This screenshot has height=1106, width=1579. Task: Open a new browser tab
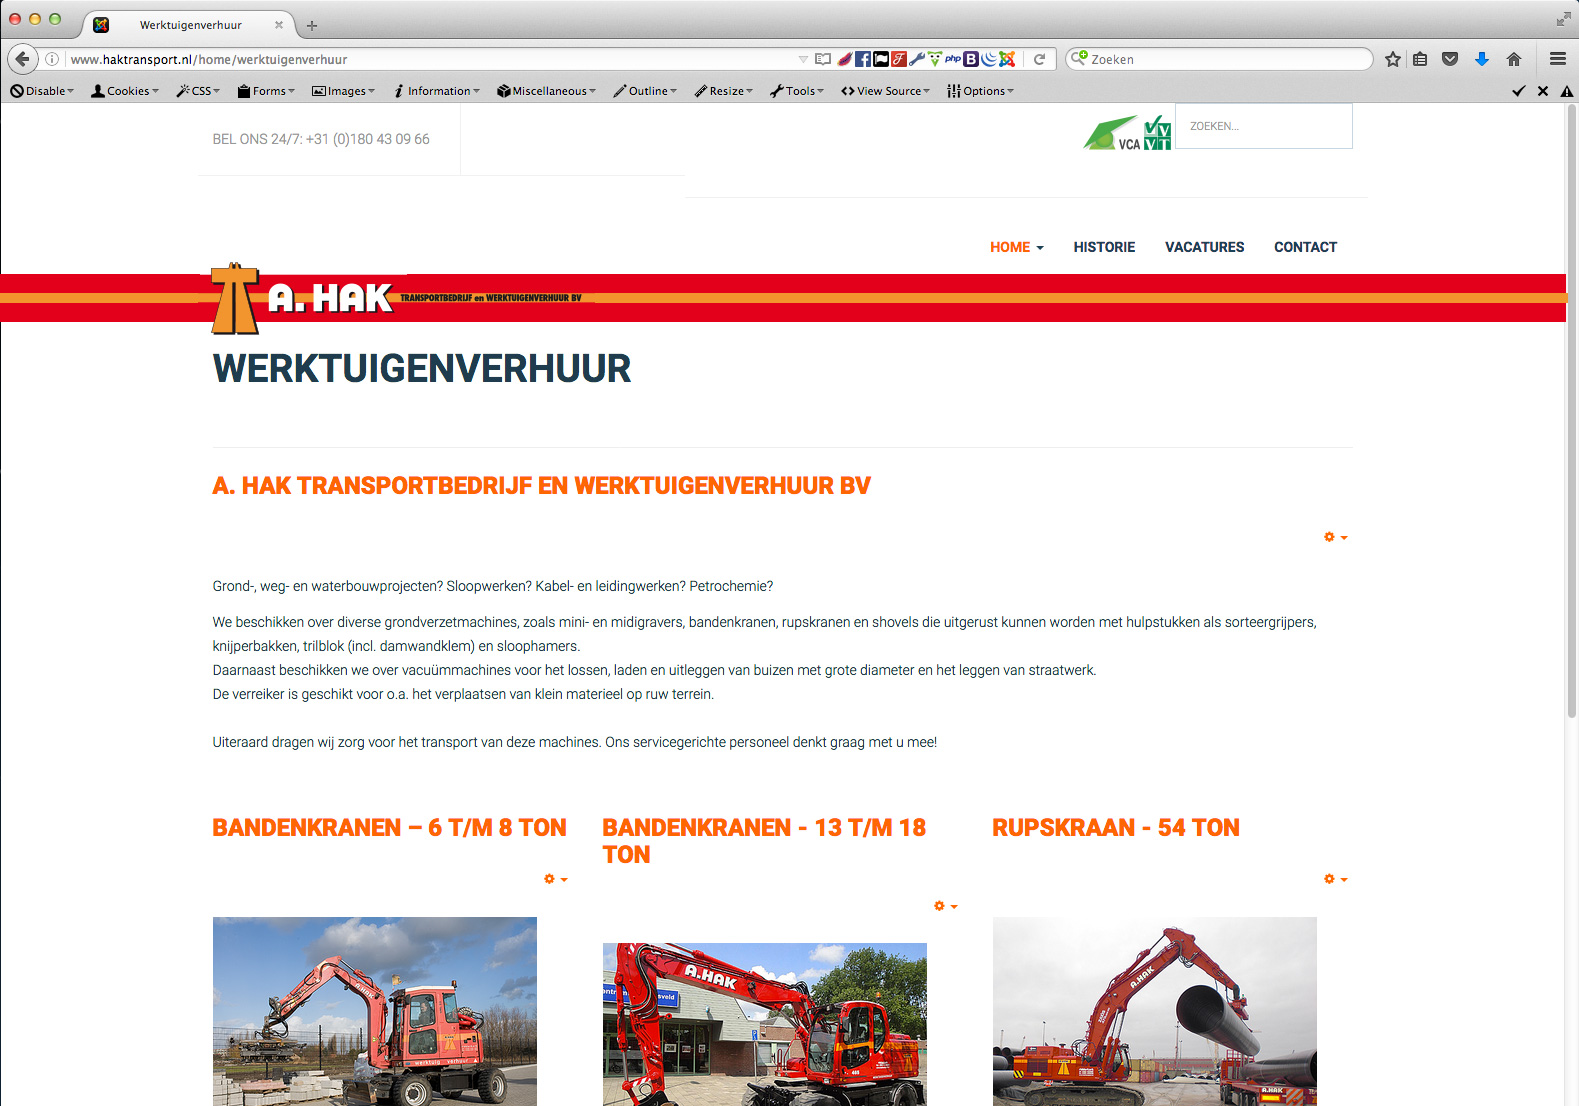coord(312,25)
